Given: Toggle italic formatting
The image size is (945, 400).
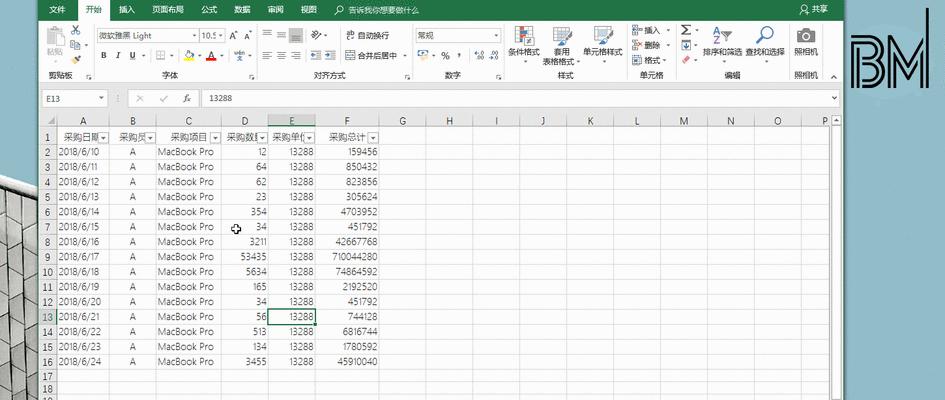Looking at the screenshot, I should coord(118,55).
